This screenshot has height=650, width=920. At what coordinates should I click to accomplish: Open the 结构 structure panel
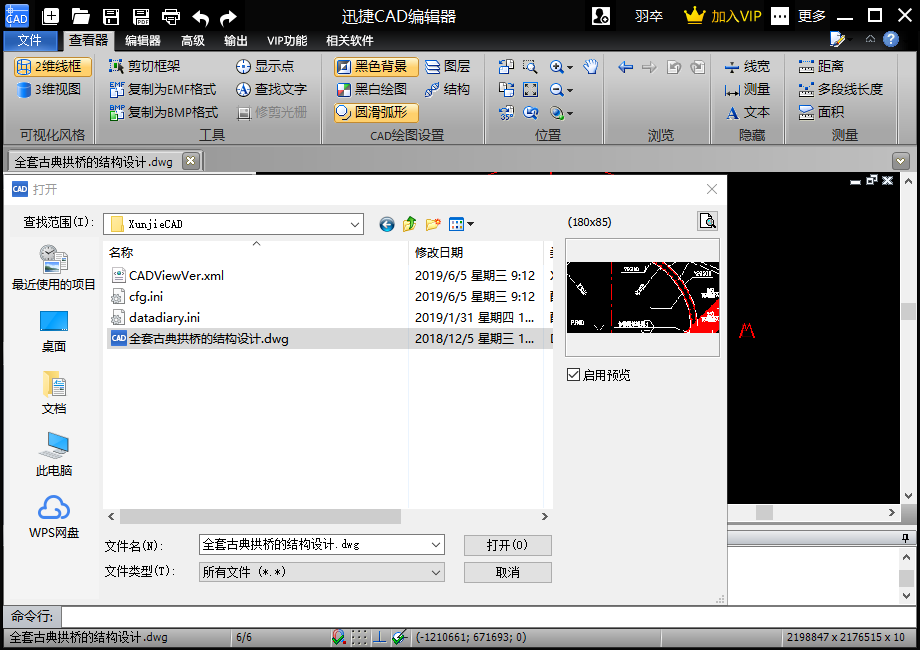pos(448,89)
